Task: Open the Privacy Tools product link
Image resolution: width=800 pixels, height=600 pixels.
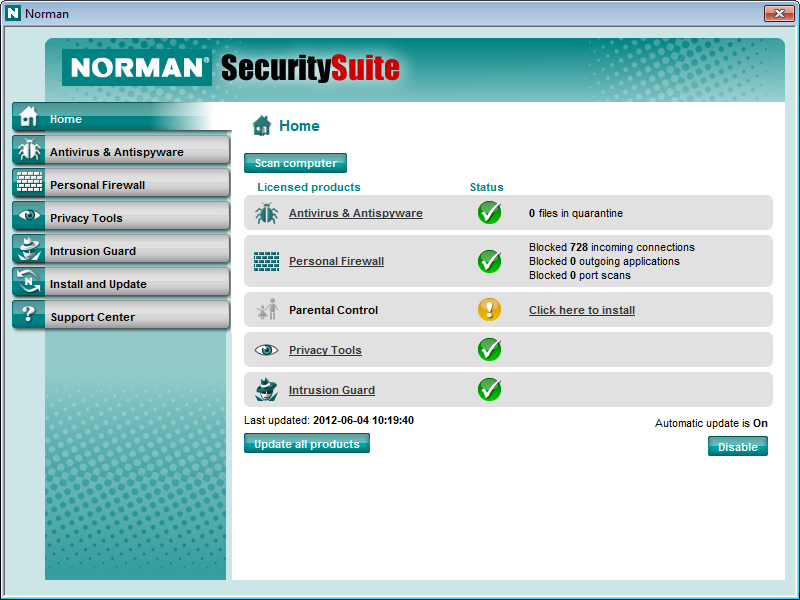Action: tap(325, 350)
